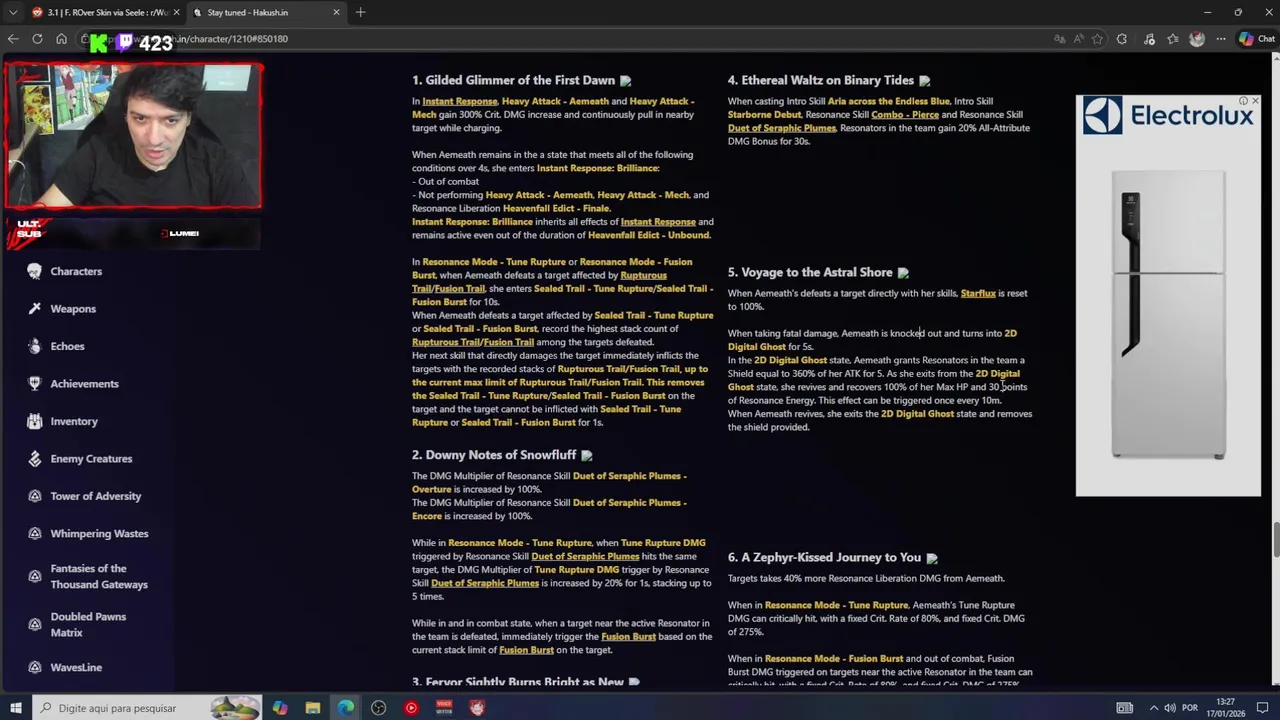The width and height of the screenshot is (1280, 720).
Task: Click the image icon beside Zephyr-Kissed Journey heading
Action: pos(931,558)
